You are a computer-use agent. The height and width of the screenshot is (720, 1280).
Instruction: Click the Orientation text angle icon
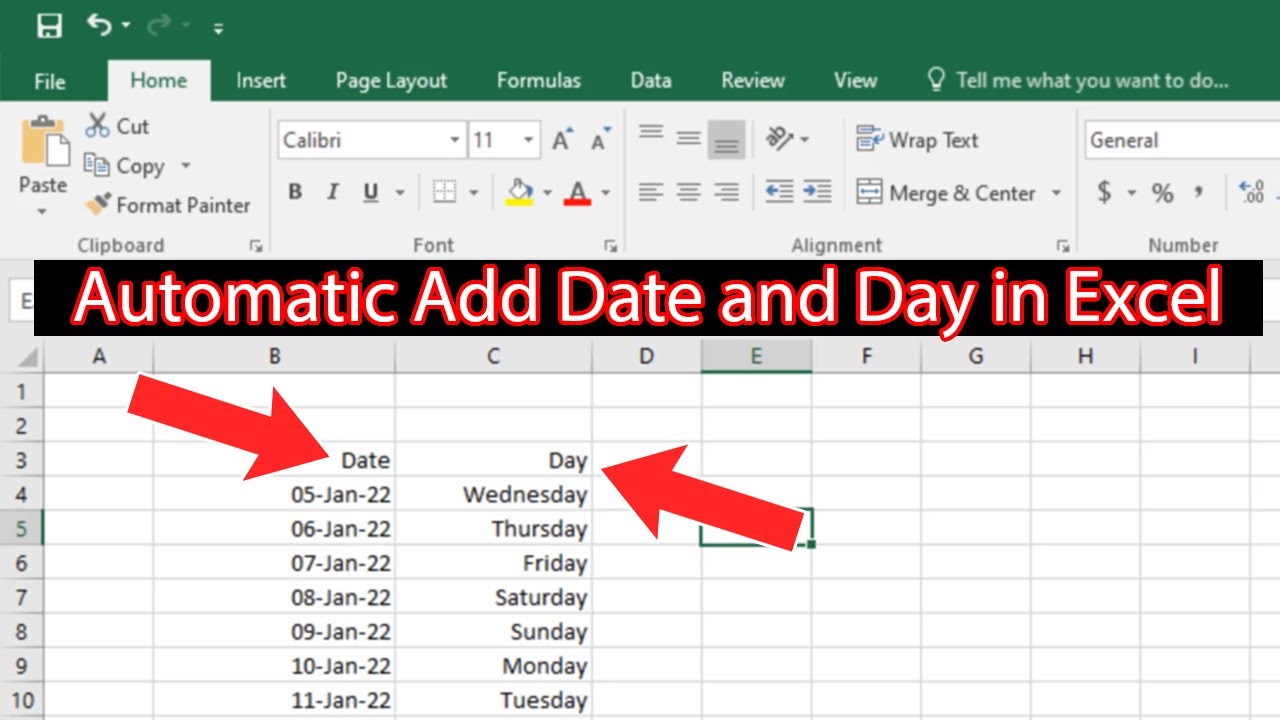coord(781,140)
